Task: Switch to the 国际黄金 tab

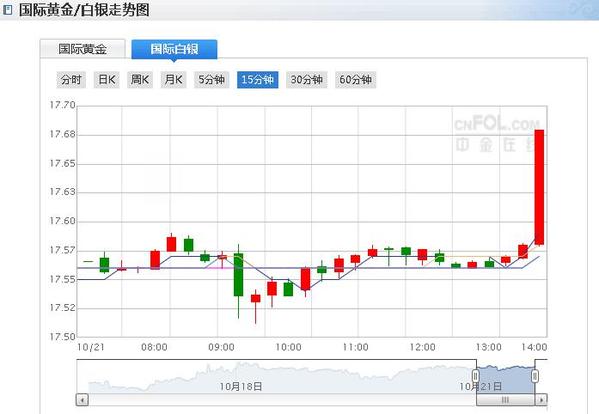Action: tap(83, 49)
